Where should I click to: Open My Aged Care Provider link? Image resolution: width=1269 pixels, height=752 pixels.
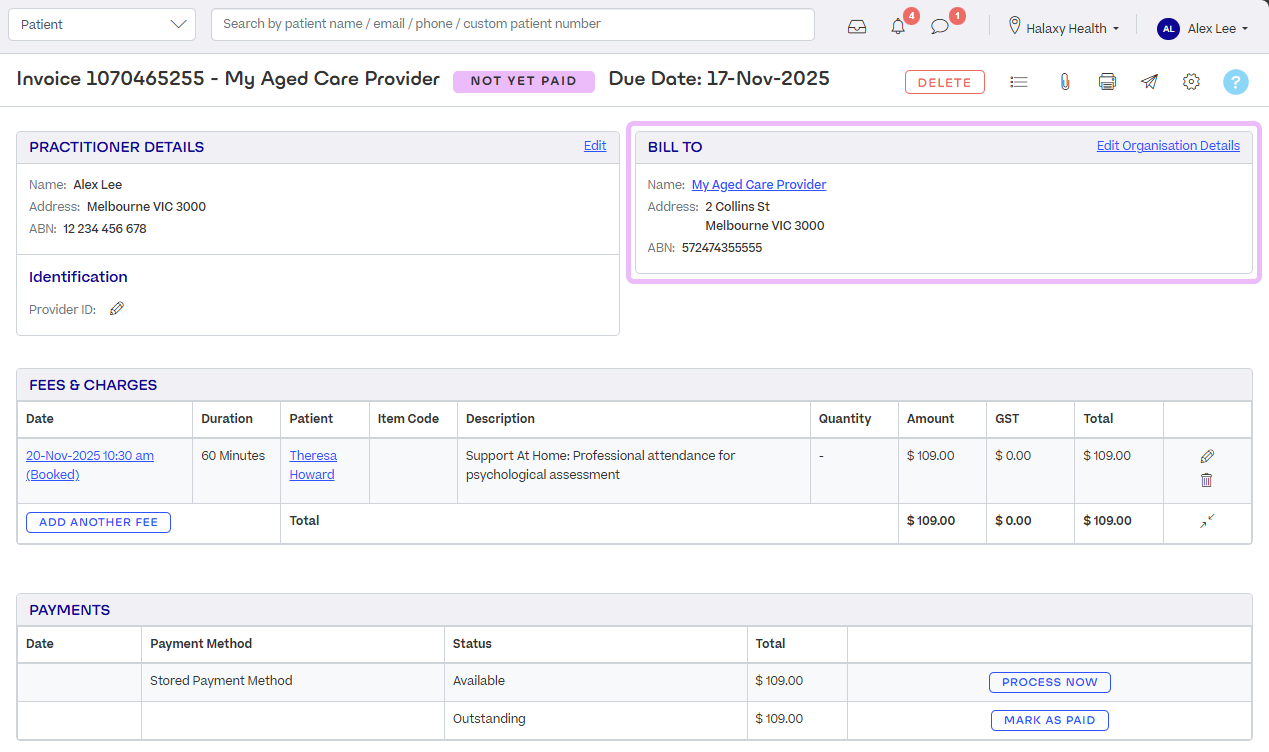point(759,184)
